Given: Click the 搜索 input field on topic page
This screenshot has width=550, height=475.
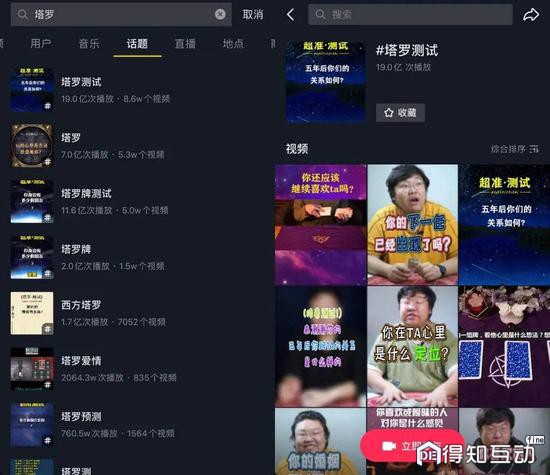Looking at the screenshot, I should click(410, 15).
